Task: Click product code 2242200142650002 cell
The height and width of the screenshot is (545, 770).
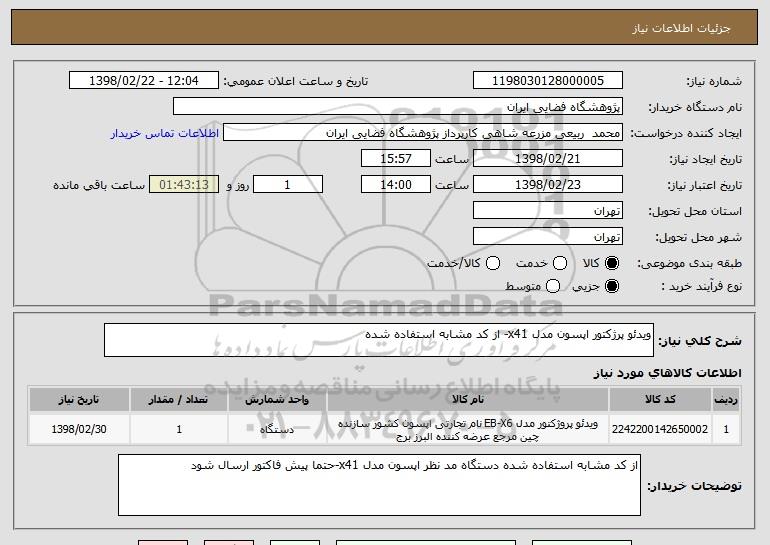Action: point(660,429)
